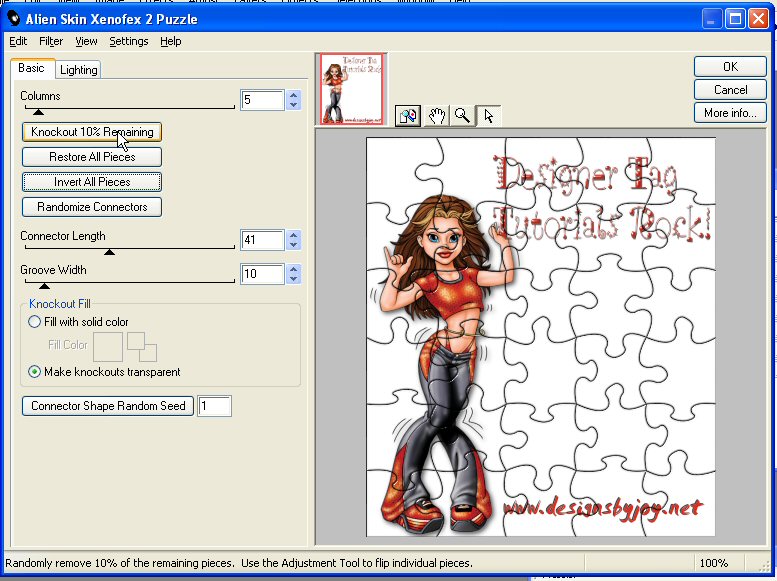Click the puzzle preview image
This screenshot has height=581, width=777.
(x=541, y=337)
